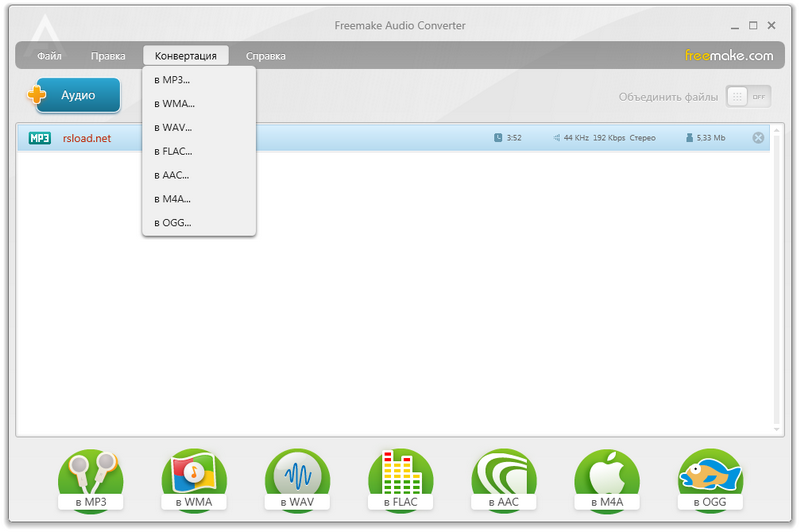Remove rsload.net file with the X icon
This screenshot has width=800, height=532.
758,138
